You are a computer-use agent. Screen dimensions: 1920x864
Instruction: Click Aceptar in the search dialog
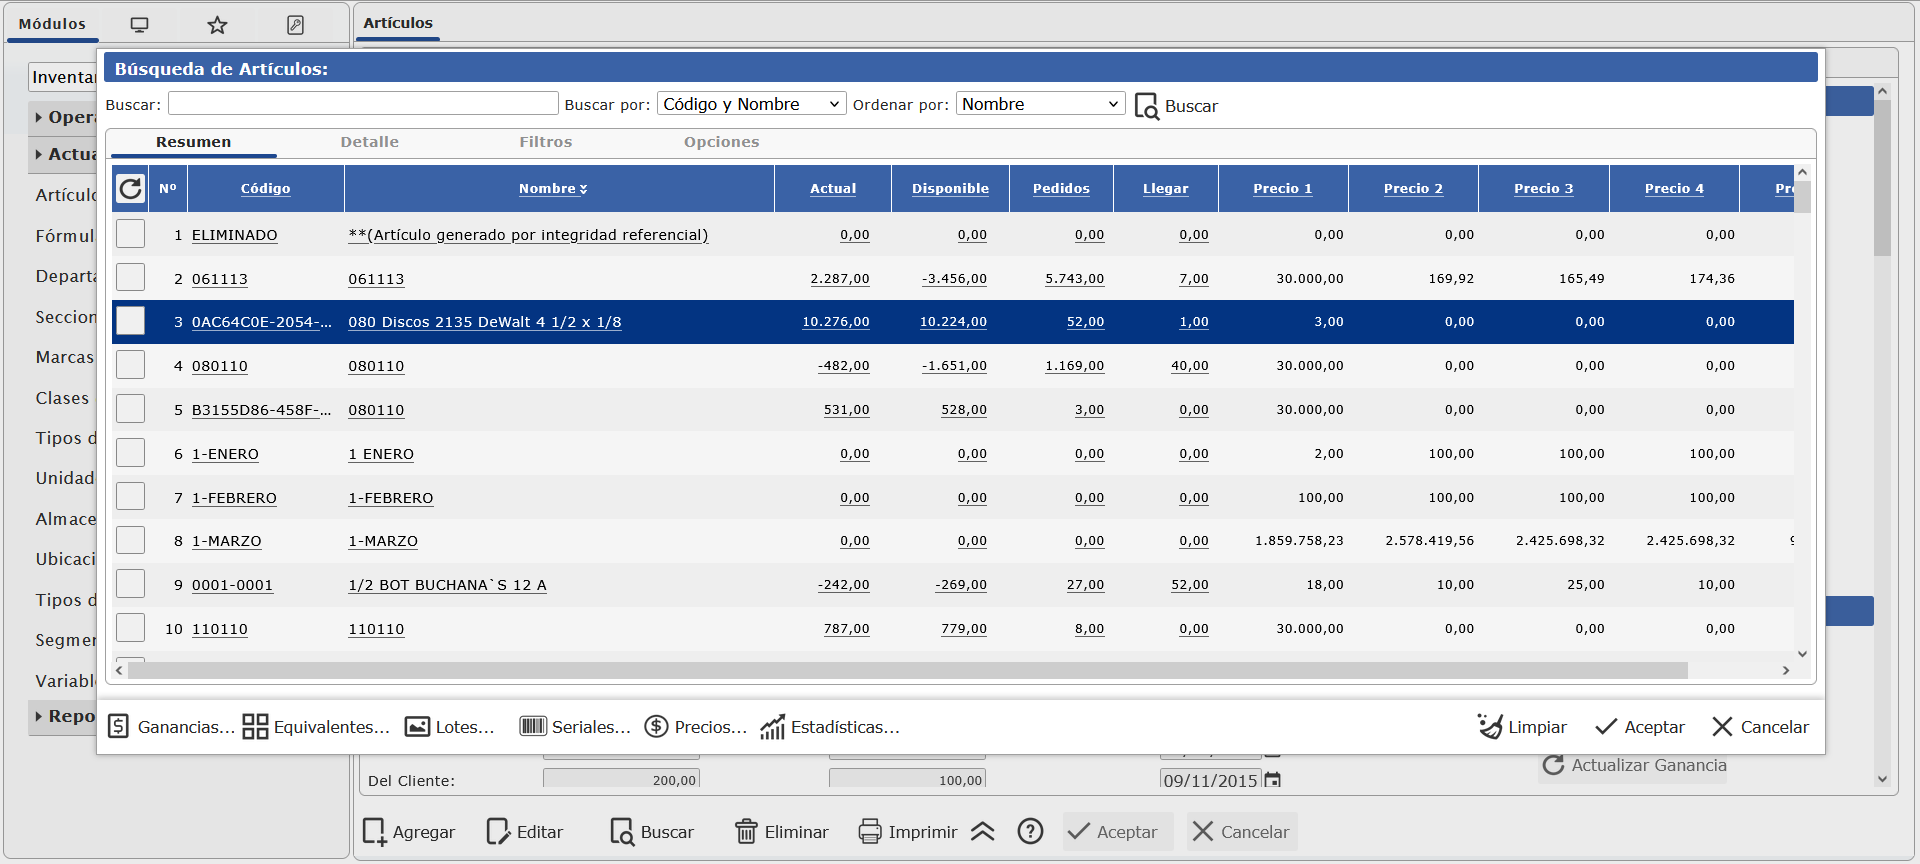click(1640, 727)
